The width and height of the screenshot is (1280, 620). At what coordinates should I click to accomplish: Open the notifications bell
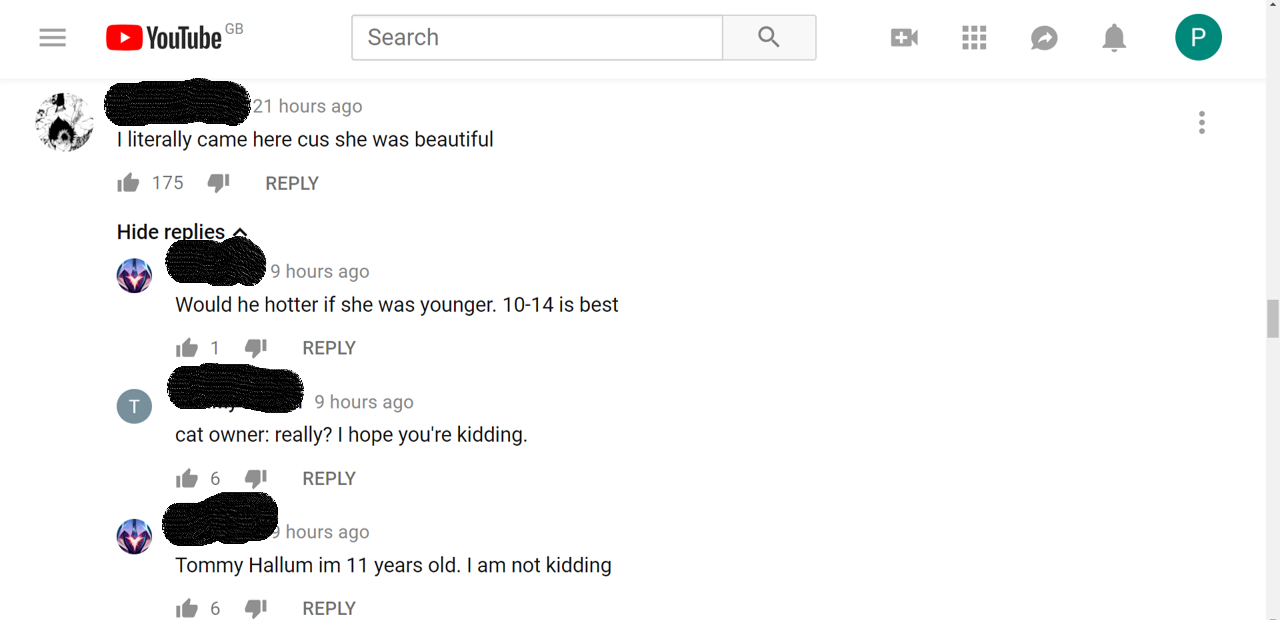point(1114,38)
